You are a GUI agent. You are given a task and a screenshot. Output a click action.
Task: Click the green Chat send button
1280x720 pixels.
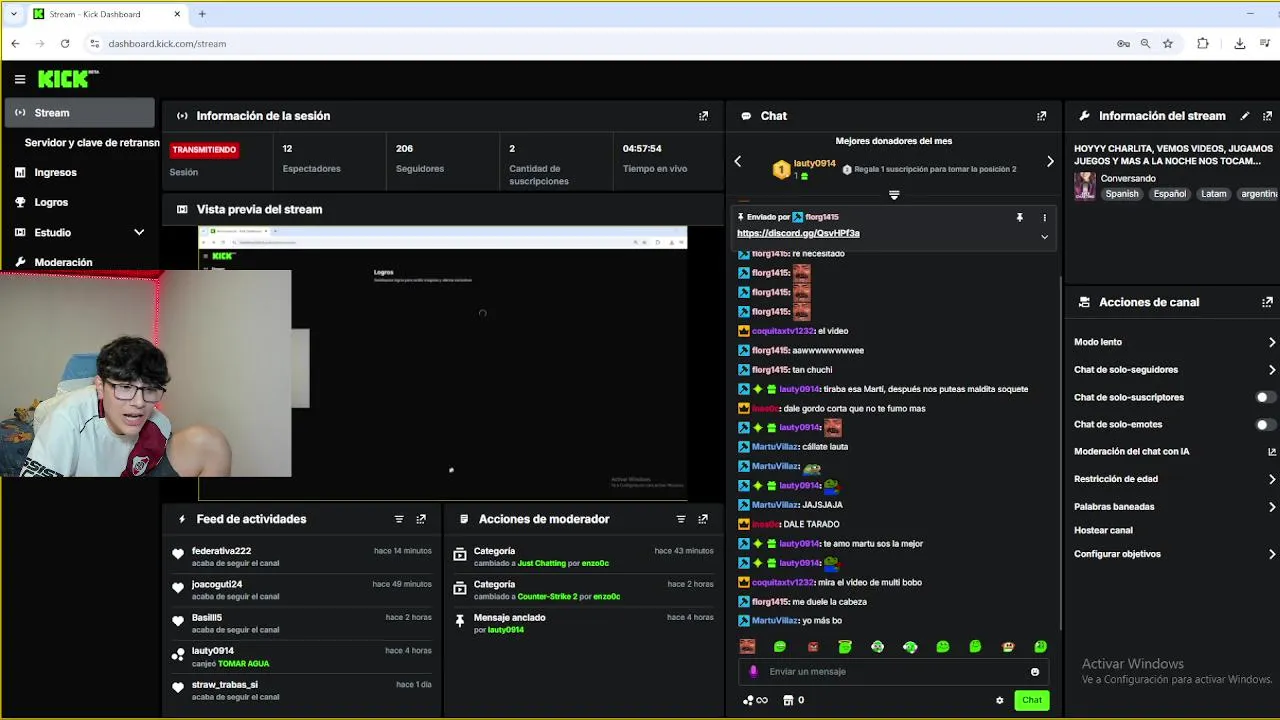point(1032,700)
